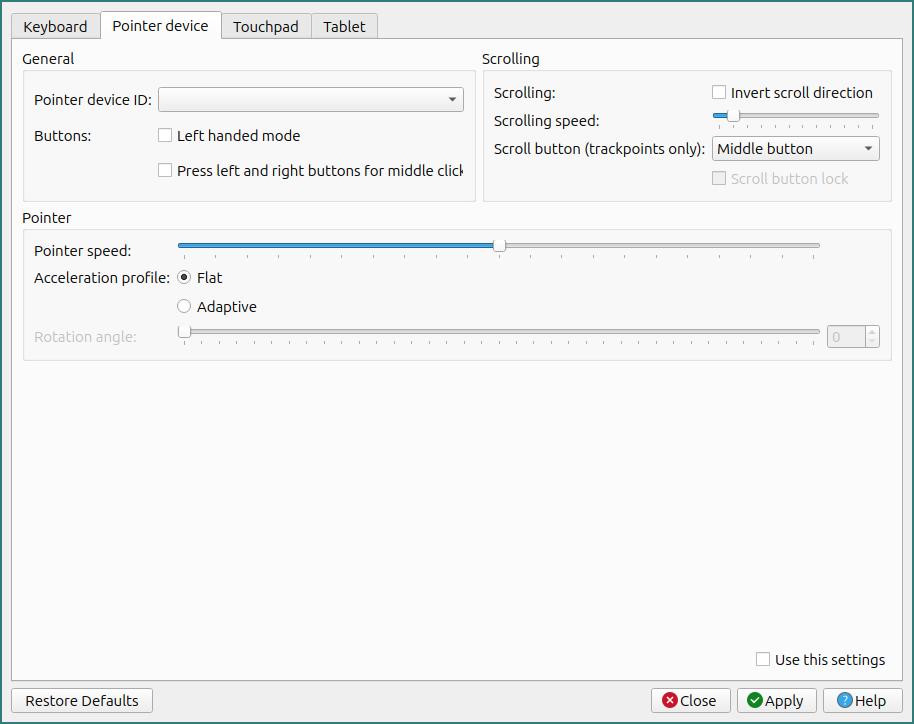Expand the Scroll button Middle button dropdown

tap(796, 149)
